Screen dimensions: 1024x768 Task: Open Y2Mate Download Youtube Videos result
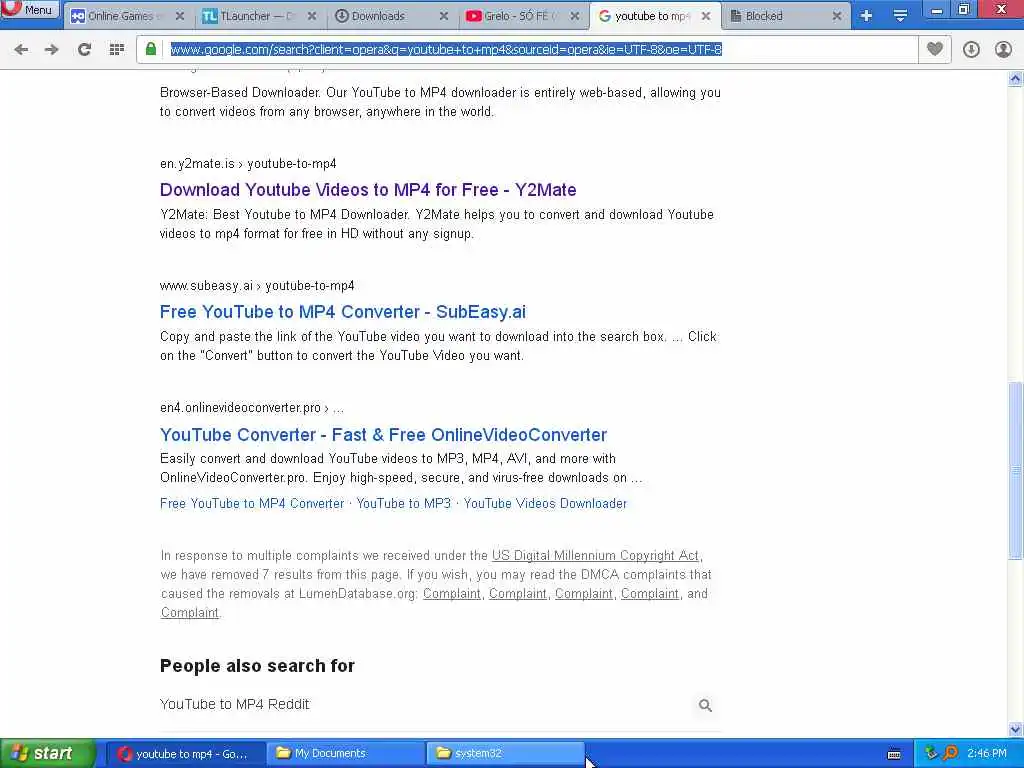368,190
